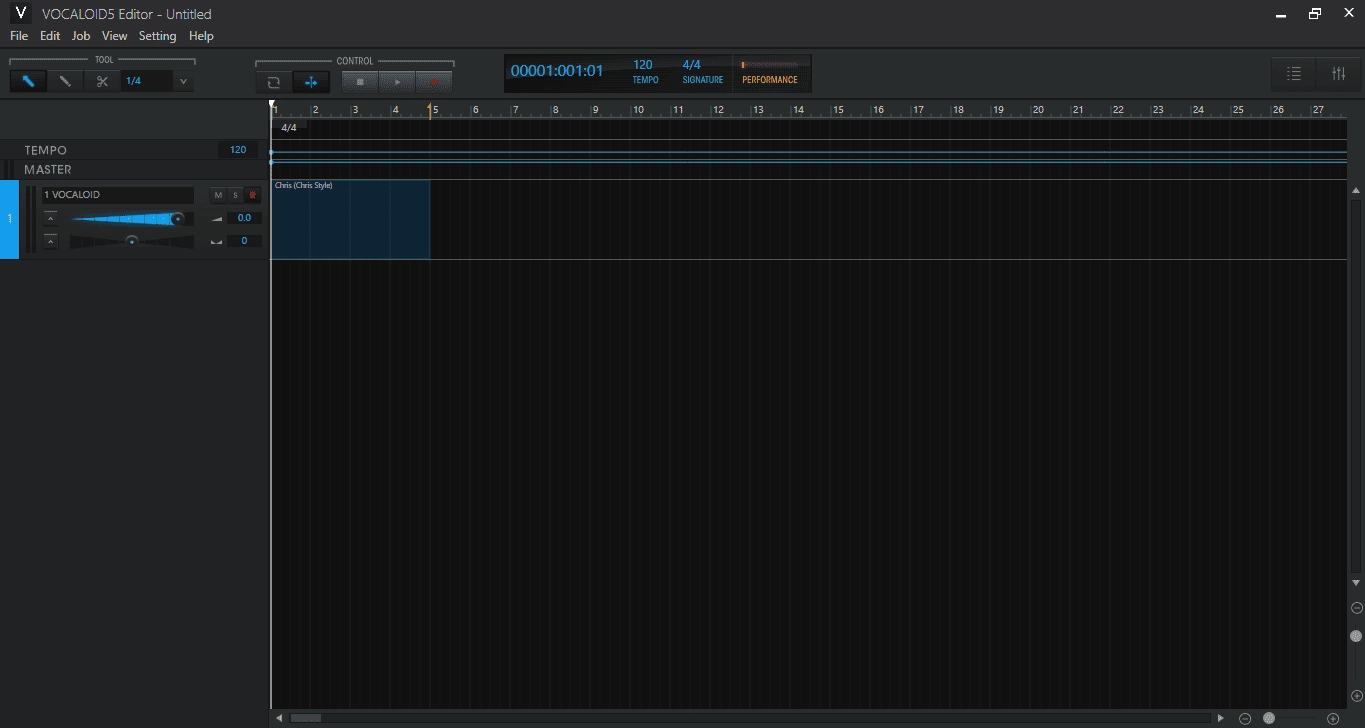The width and height of the screenshot is (1365, 728).
Task: Click bar 9 on the timeline ruler
Action: (596, 110)
